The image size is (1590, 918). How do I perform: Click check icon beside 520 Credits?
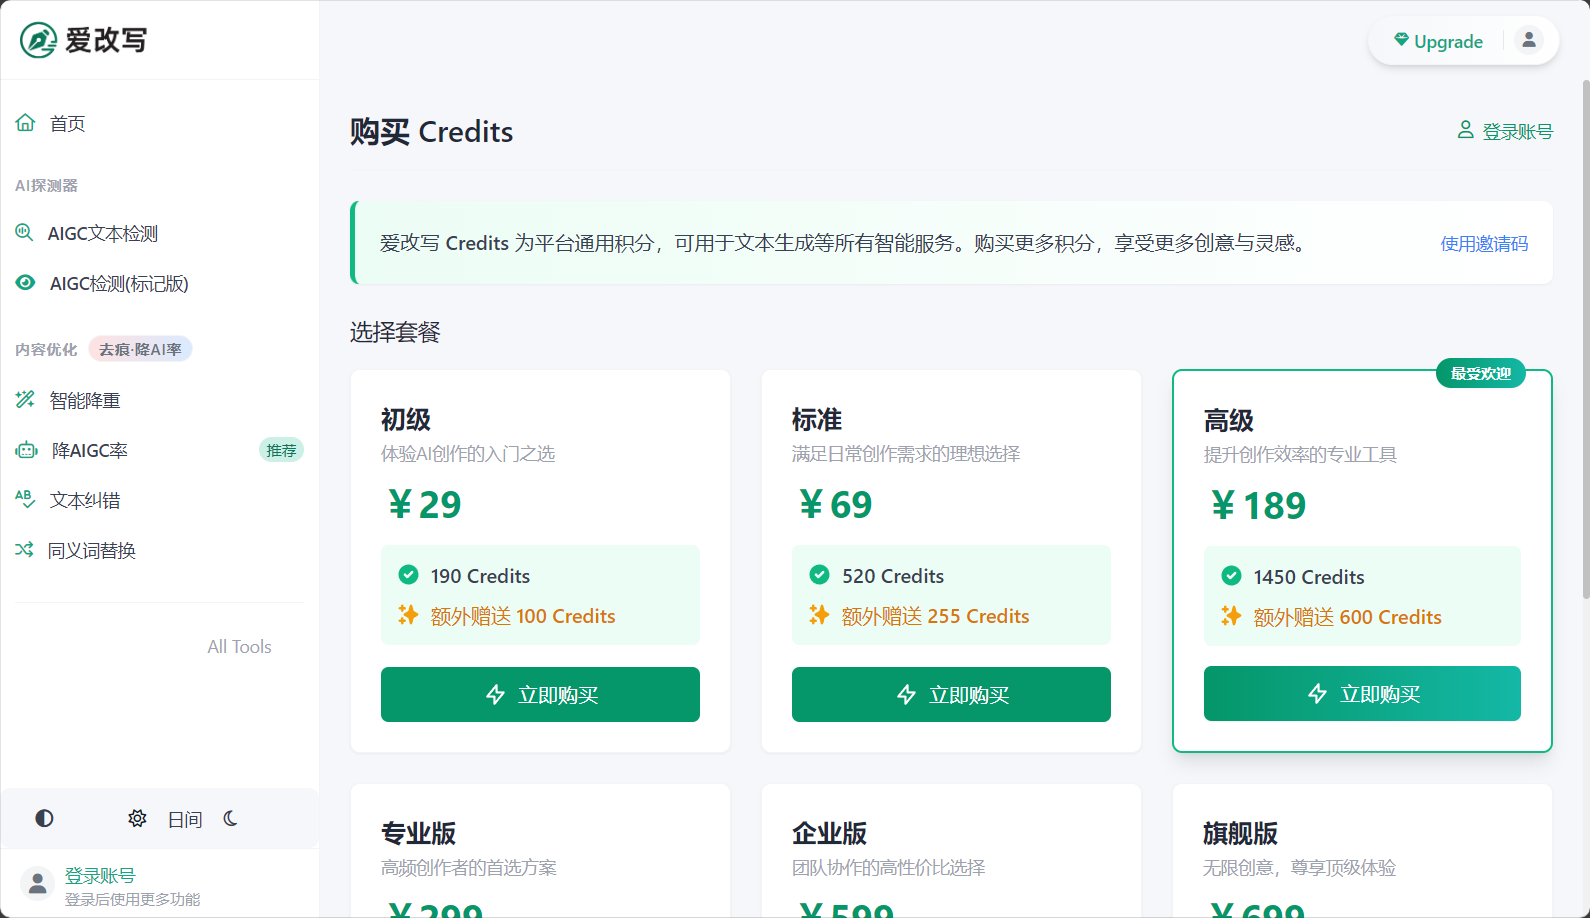(819, 574)
